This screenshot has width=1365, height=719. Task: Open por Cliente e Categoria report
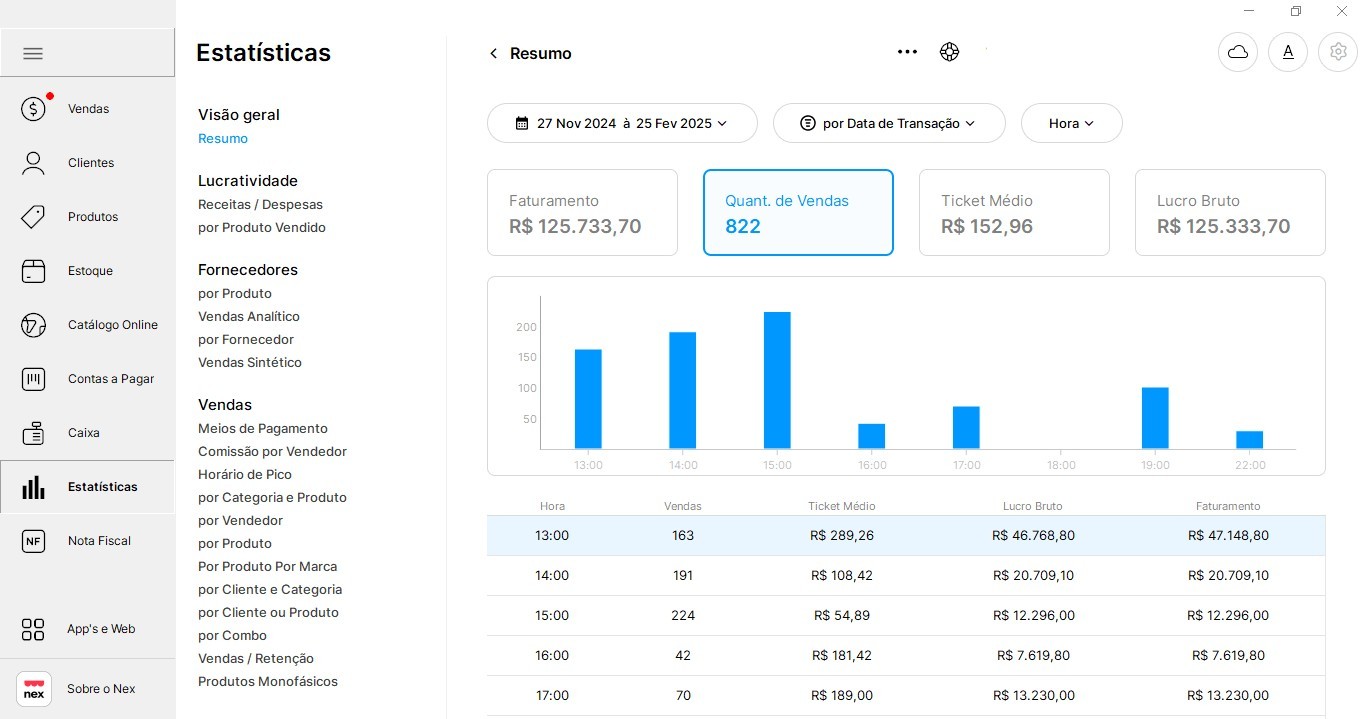tap(270, 589)
